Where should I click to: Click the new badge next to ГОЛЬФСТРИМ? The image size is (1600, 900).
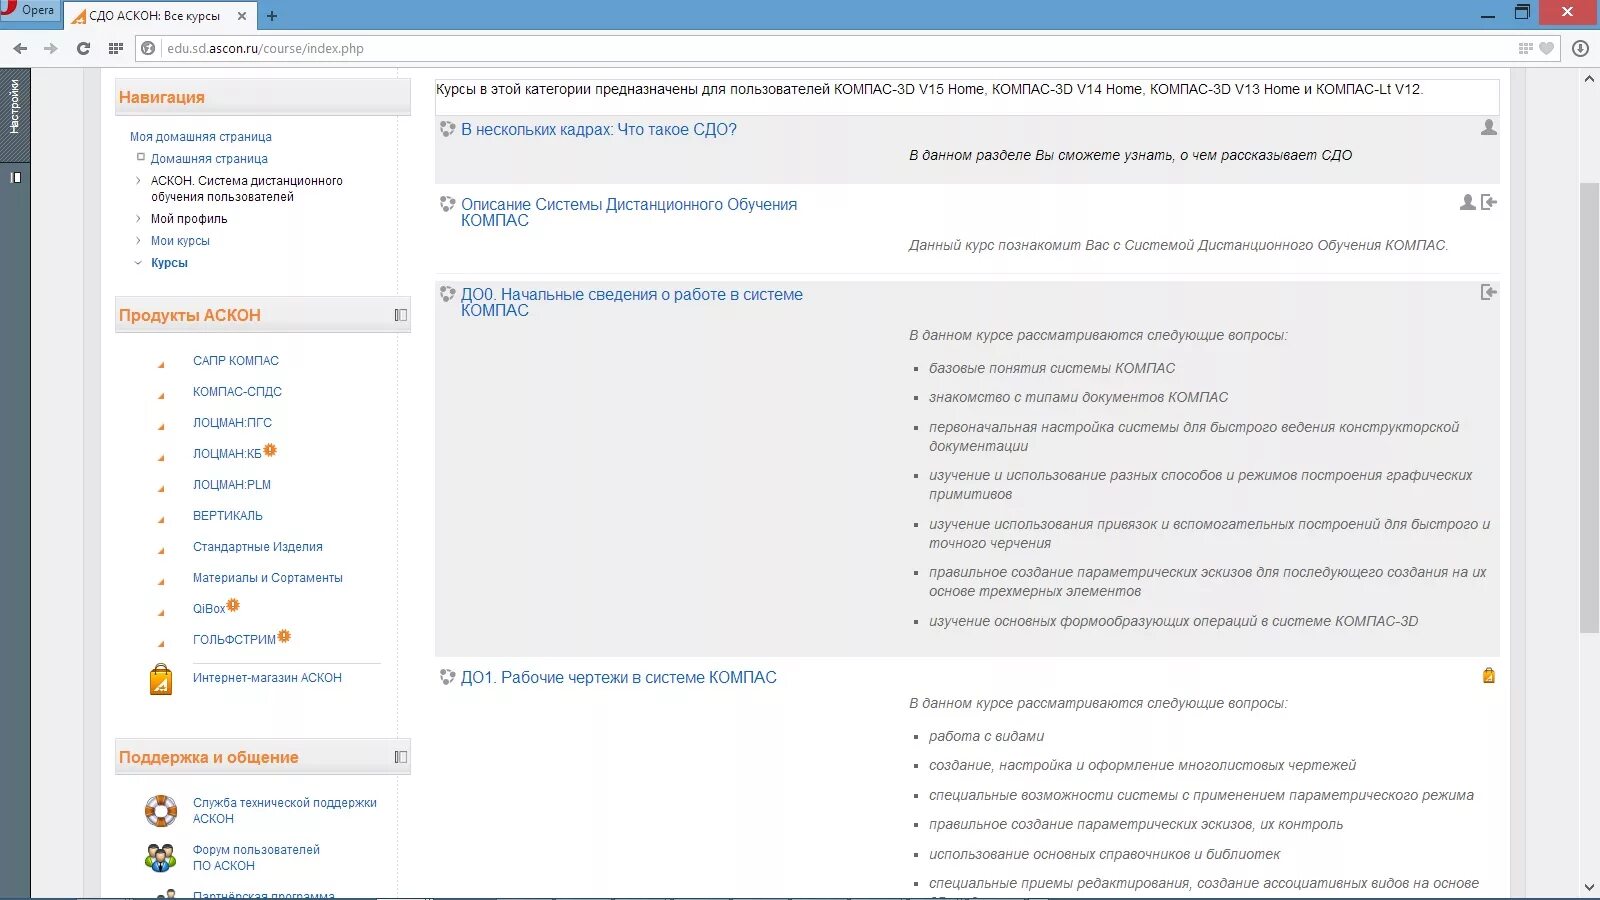tap(284, 636)
